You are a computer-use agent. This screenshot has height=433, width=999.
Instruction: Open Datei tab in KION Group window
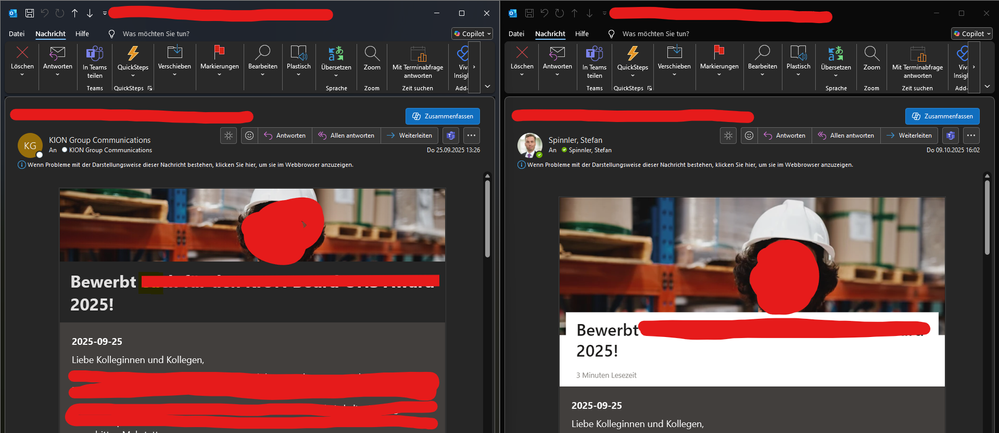17,34
